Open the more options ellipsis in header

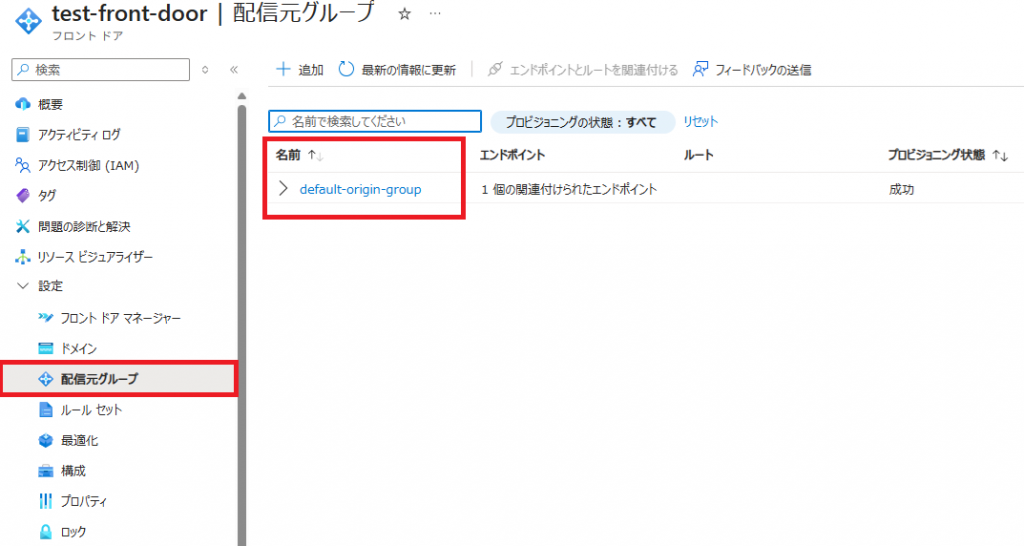435,14
